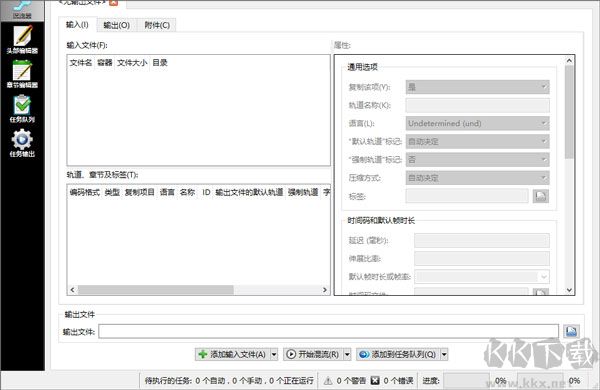600x390 pixels.
Task: Open the 语言(L) dropdown showing Undetermined (und)
Action: click(478, 123)
